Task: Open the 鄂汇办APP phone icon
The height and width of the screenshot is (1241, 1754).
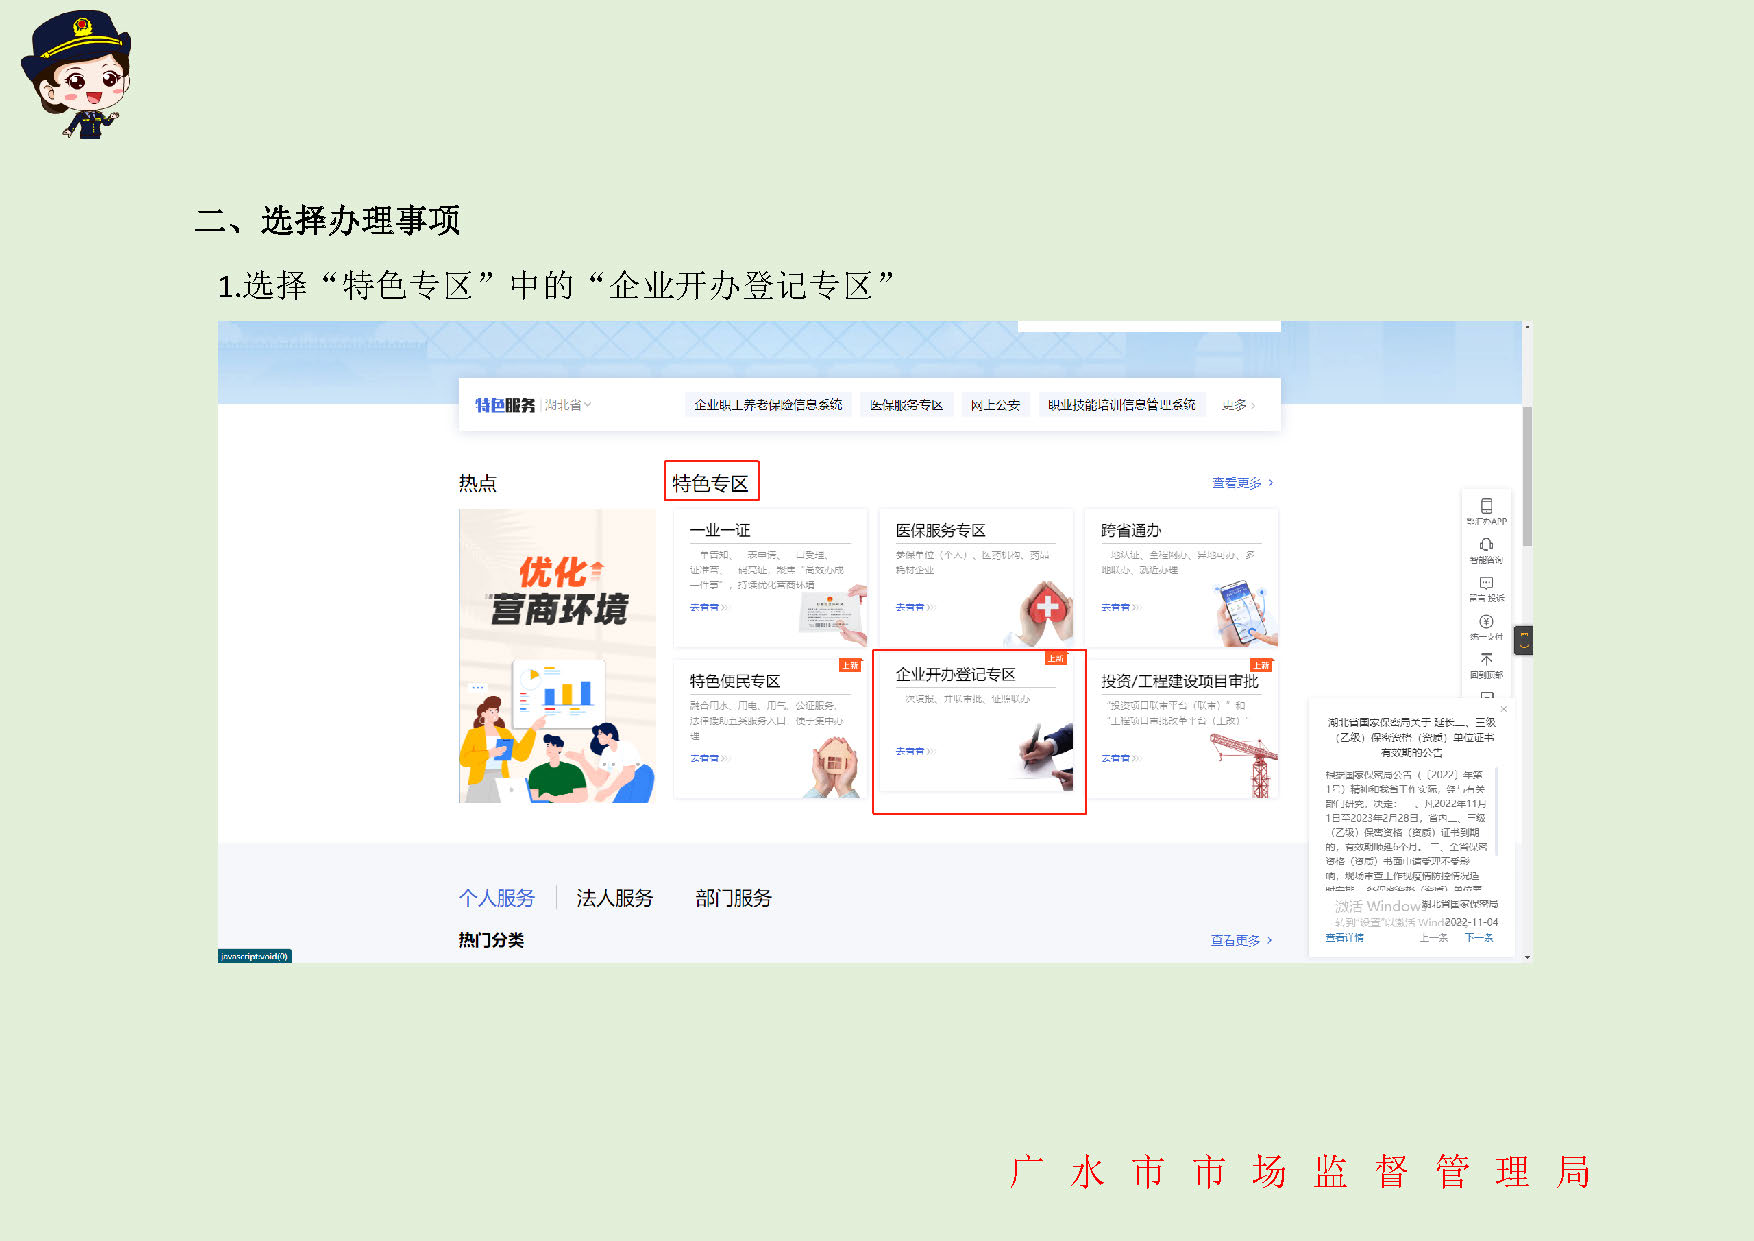Action: click(1487, 506)
